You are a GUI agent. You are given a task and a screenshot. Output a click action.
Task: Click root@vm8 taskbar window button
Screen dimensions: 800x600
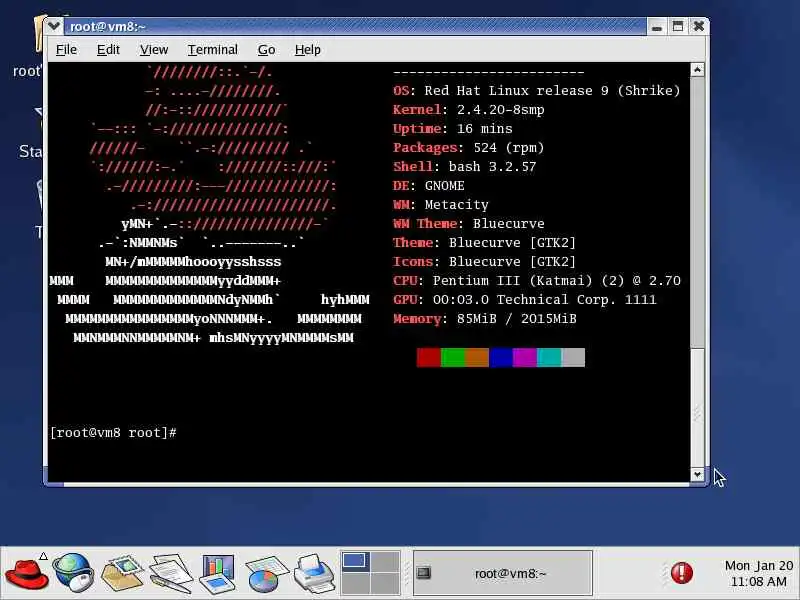click(x=503, y=573)
